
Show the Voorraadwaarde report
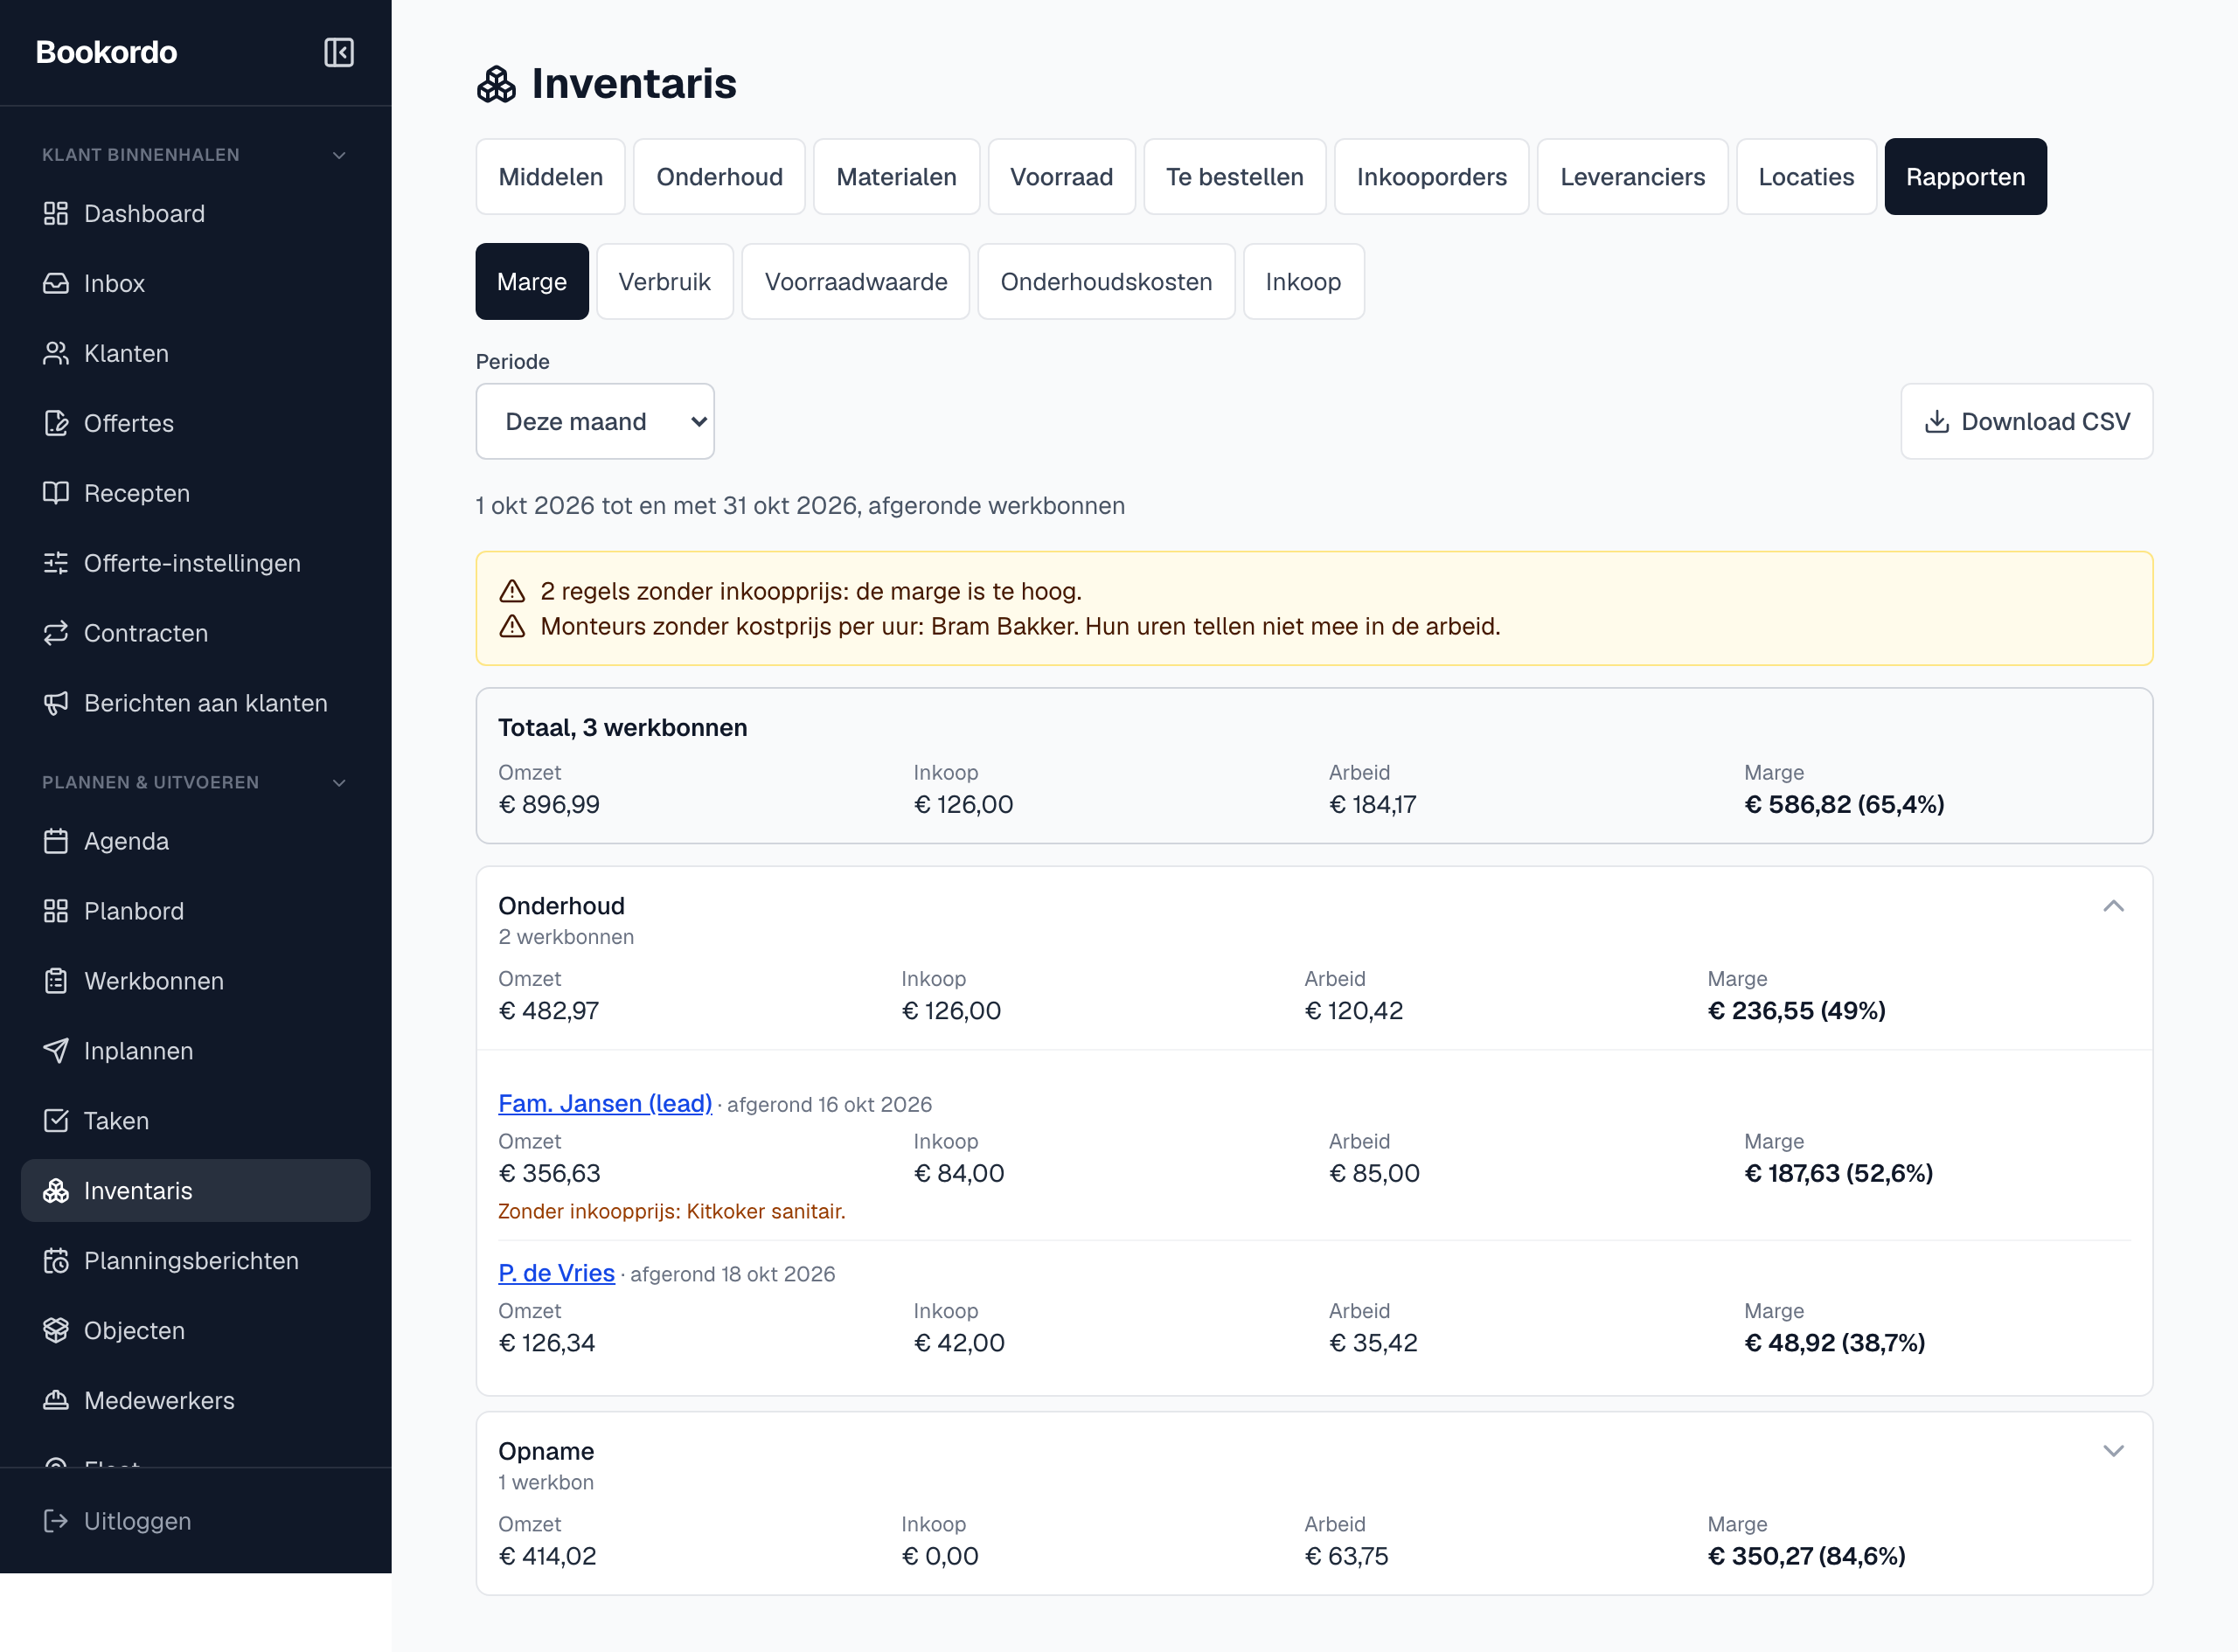[x=856, y=282]
